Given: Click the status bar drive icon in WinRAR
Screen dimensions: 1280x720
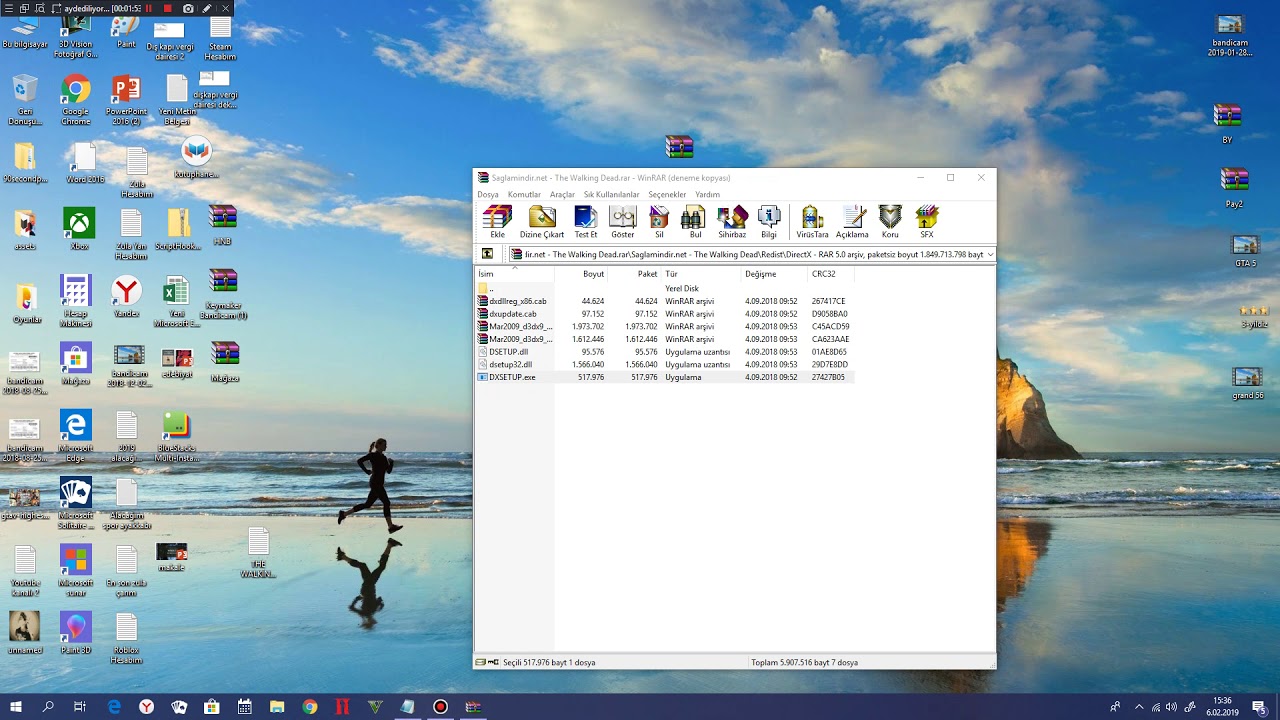Looking at the screenshot, I should (x=481, y=662).
